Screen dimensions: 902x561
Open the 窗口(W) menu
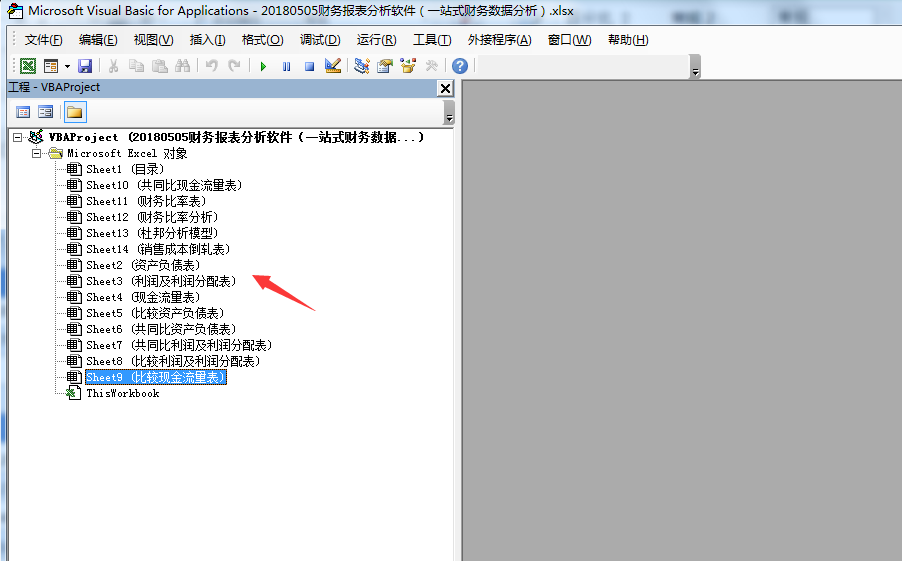(x=570, y=40)
